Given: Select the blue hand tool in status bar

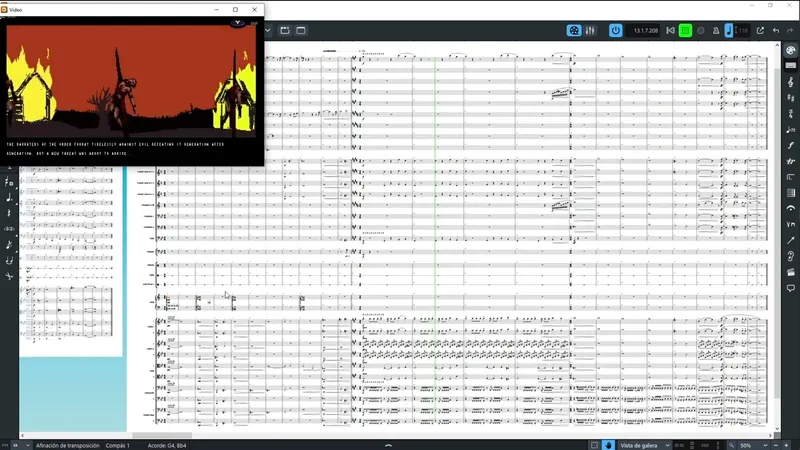Looking at the screenshot, I should point(608,445).
